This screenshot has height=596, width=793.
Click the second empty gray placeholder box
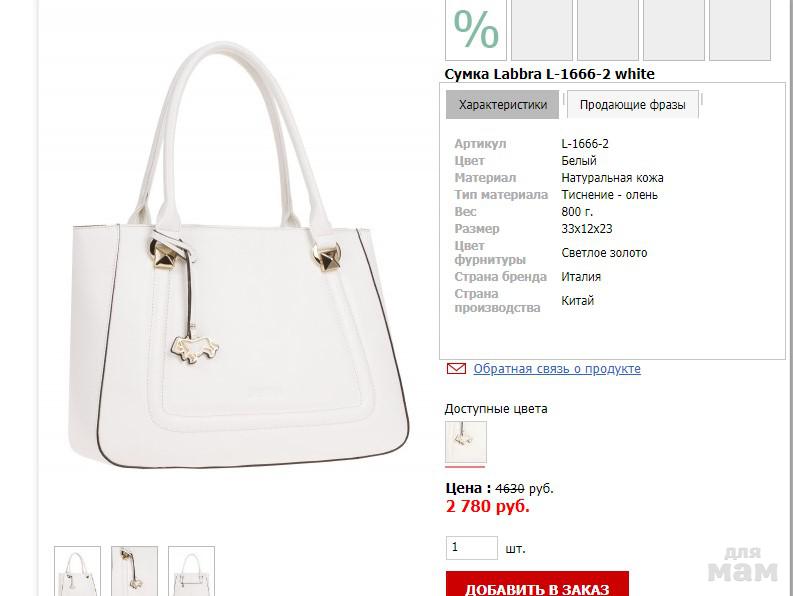click(x=542, y=29)
